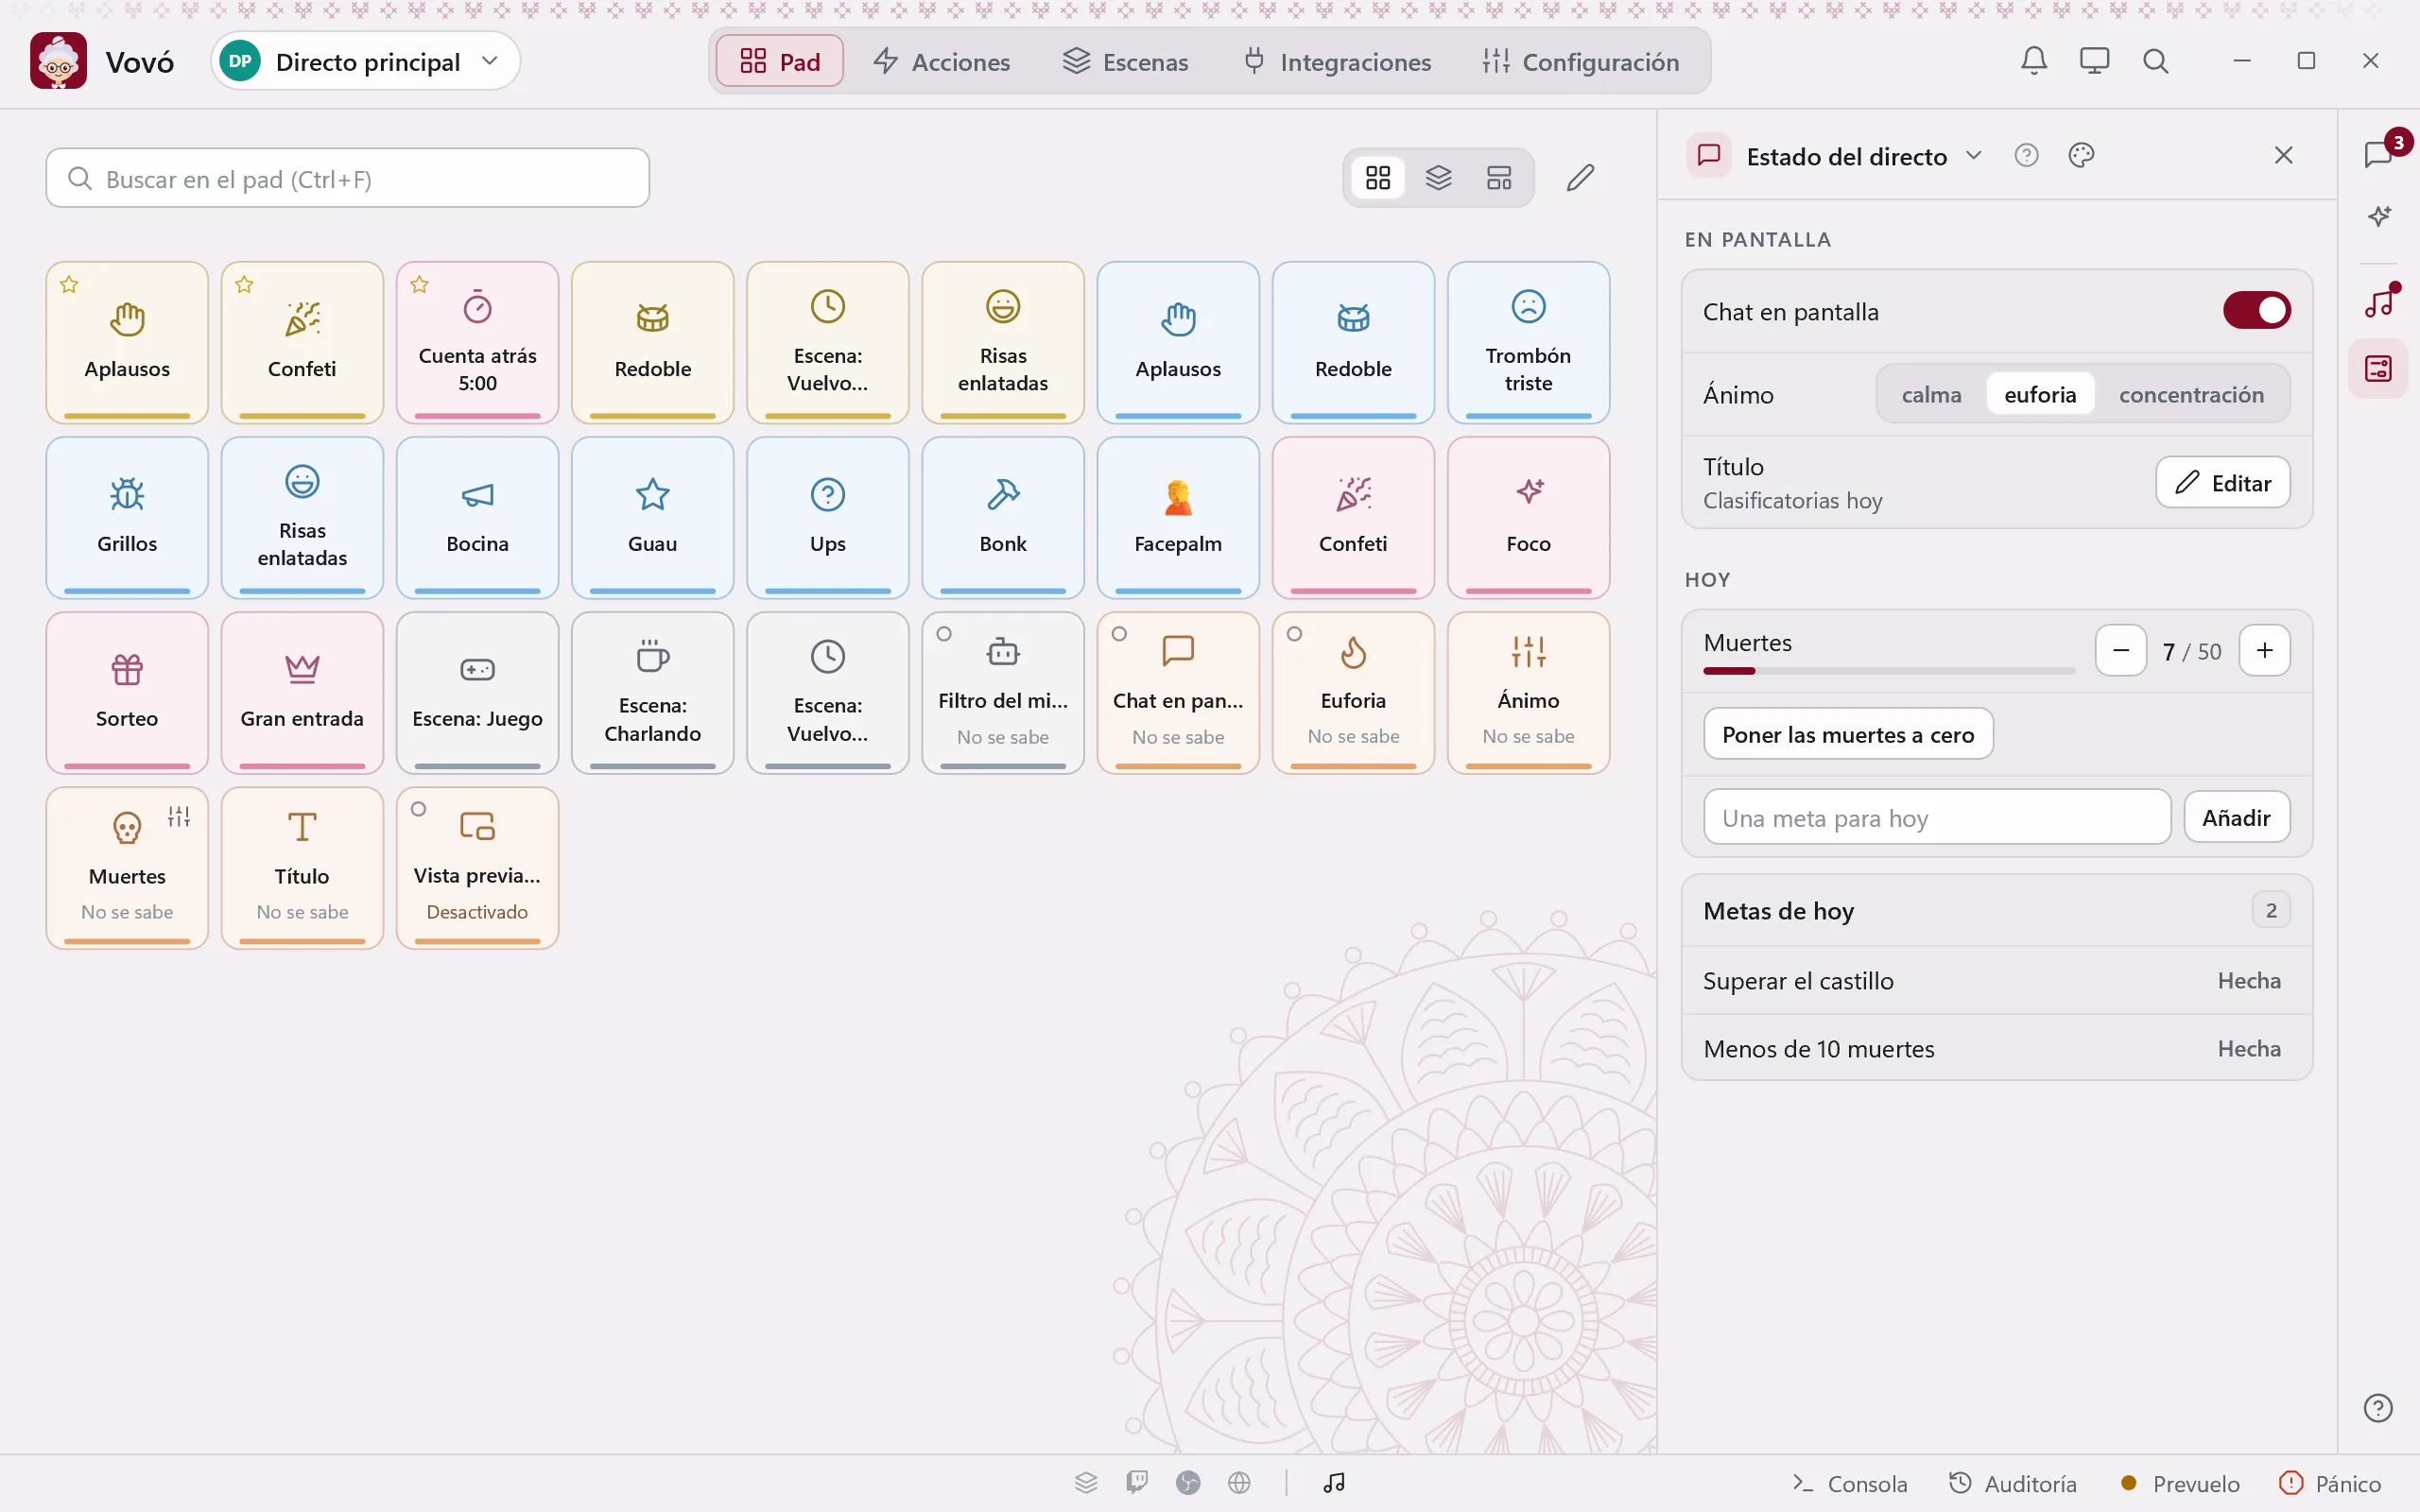Set Ánimo to calma
2420x1512 pixels.
pyautogui.click(x=1931, y=395)
